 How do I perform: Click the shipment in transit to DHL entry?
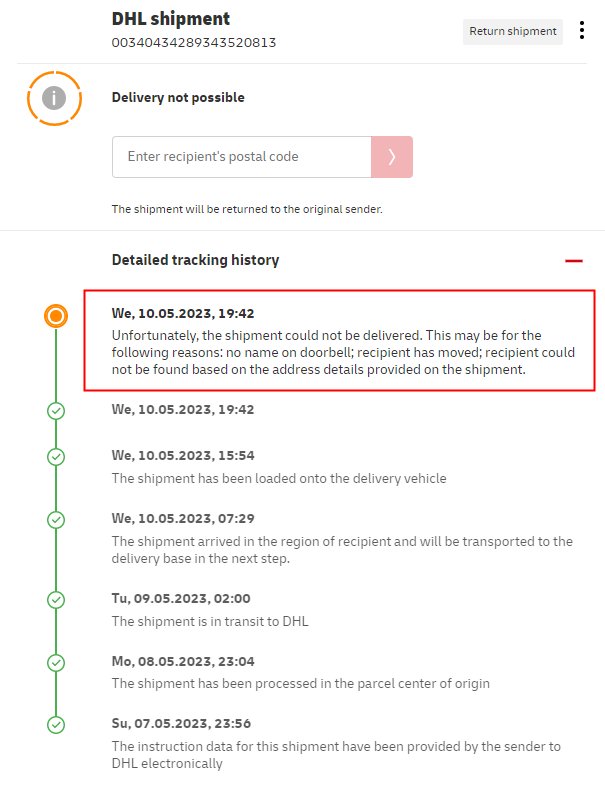(210, 621)
